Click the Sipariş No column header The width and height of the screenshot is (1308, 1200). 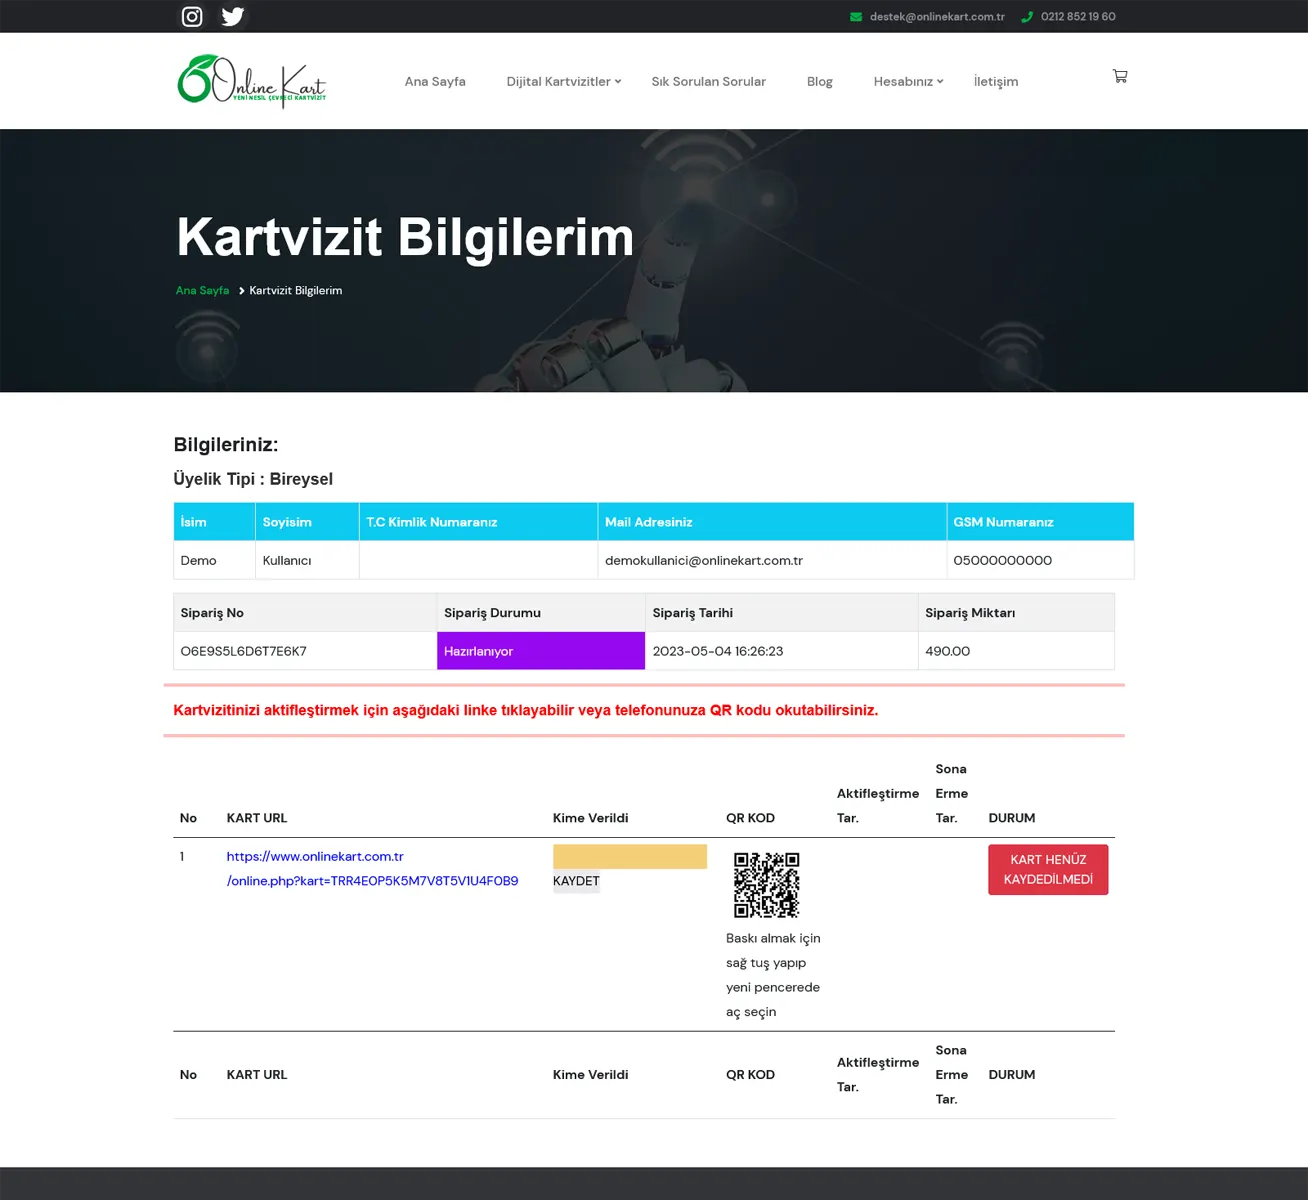coord(305,613)
